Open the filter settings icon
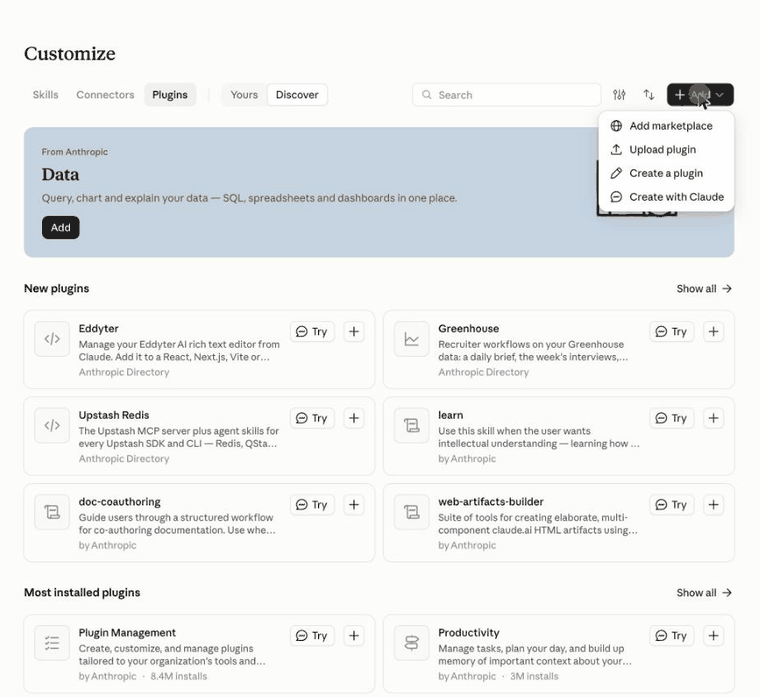Image resolution: width=760 pixels, height=697 pixels. [619, 95]
